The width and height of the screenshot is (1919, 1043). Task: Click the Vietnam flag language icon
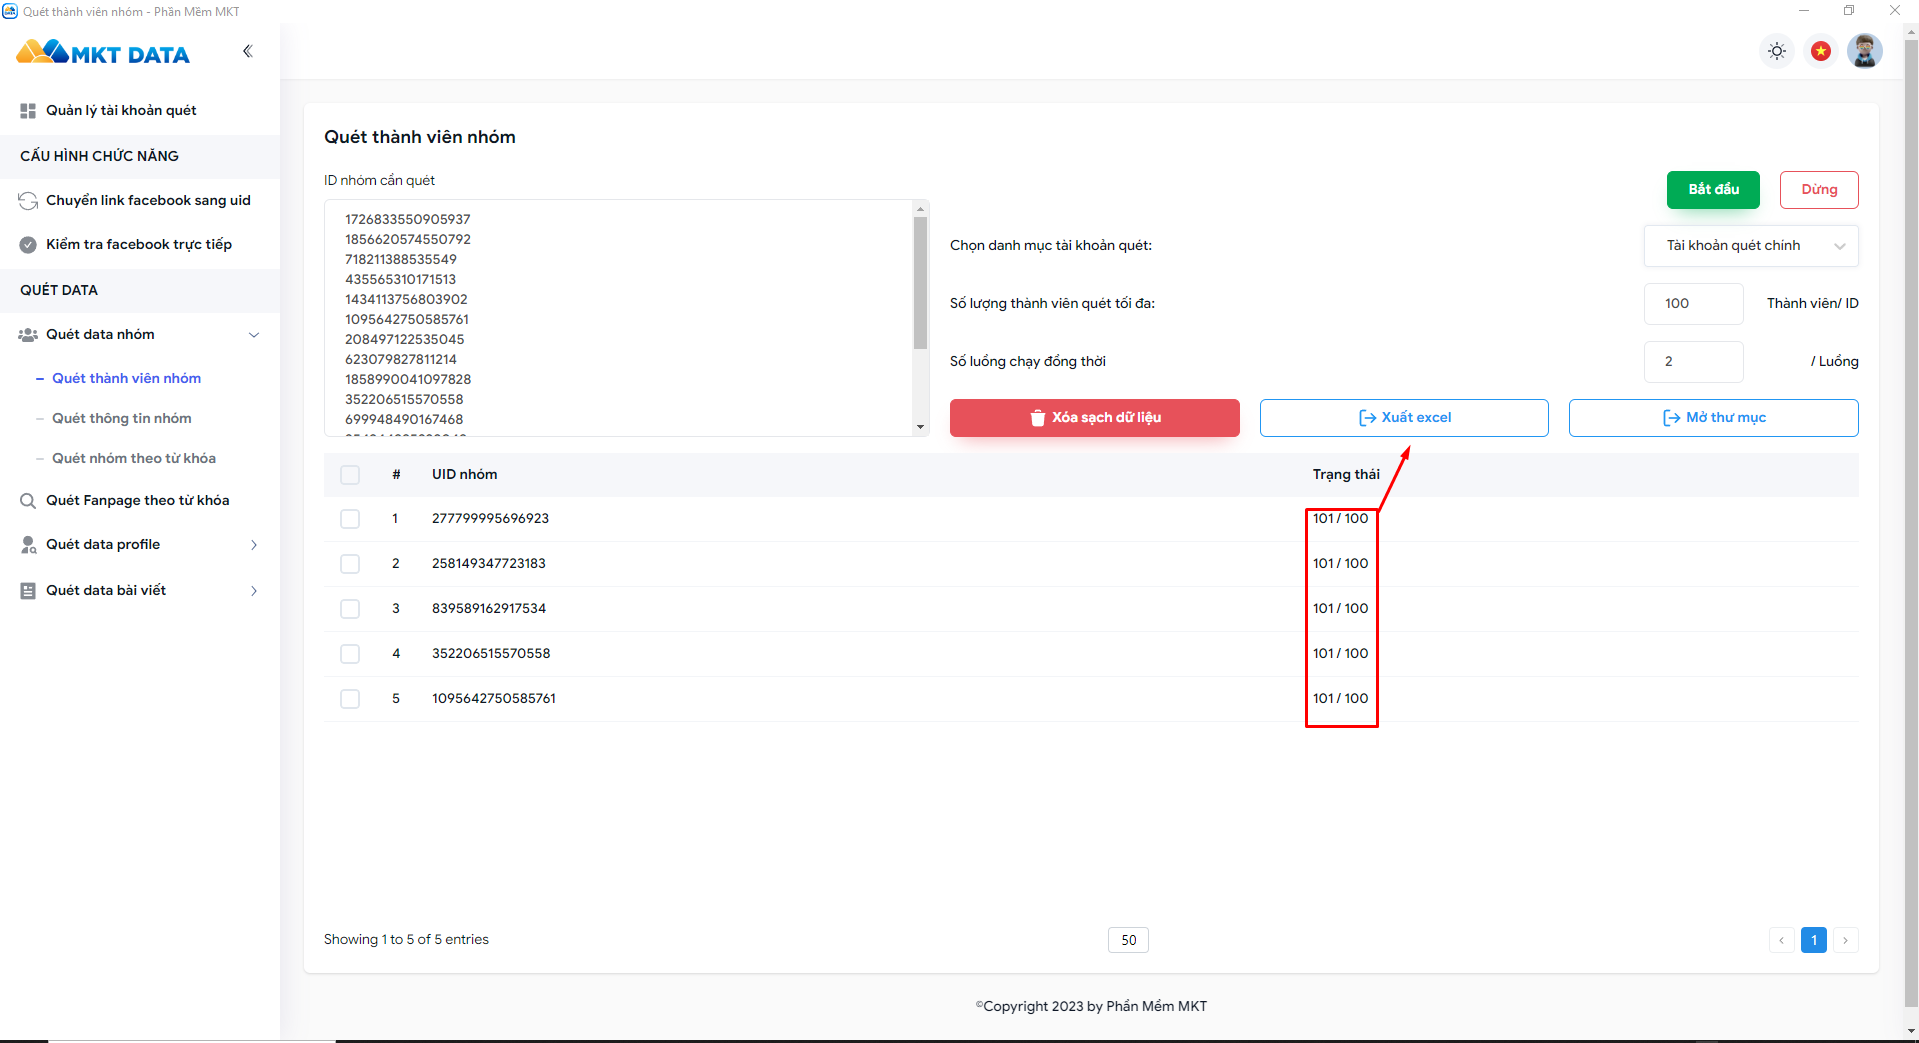(x=1821, y=51)
